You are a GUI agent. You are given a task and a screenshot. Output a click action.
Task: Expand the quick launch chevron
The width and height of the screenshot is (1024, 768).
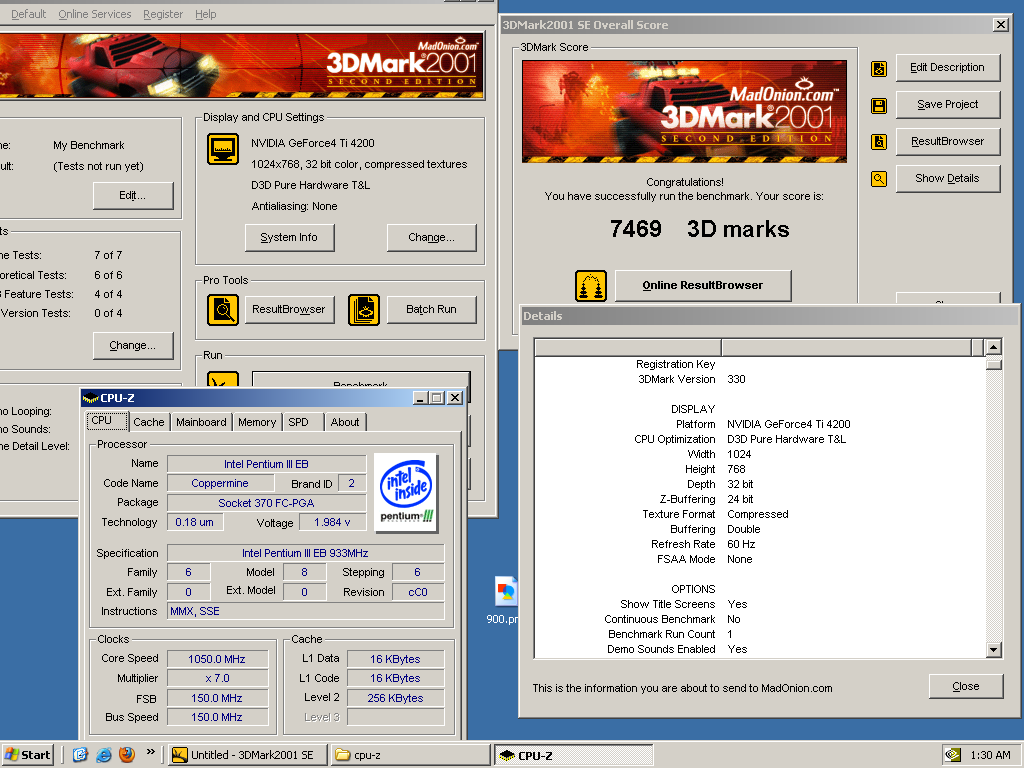151,752
